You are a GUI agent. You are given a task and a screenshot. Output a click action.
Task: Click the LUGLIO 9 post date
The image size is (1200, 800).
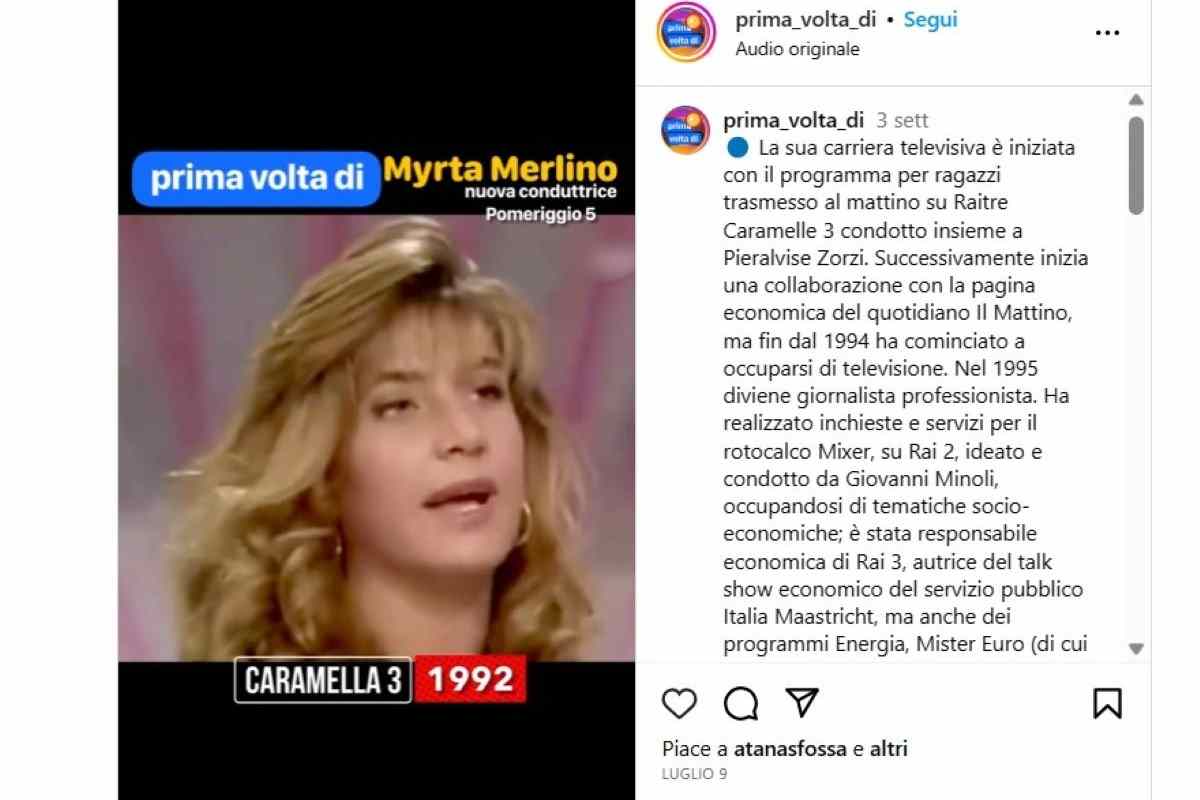pyautogui.click(x=694, y=774)
